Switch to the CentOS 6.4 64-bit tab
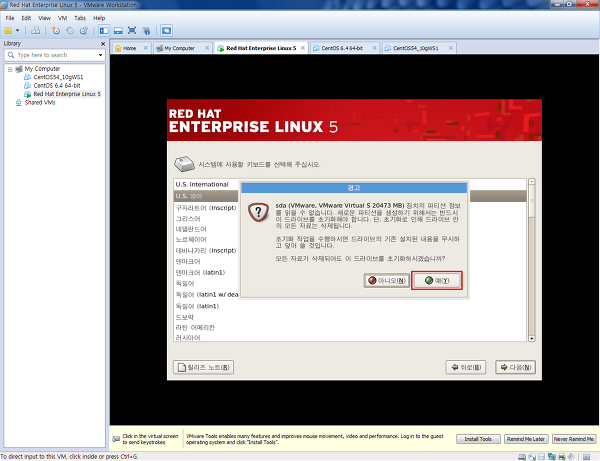600x461 pixels. point(342,48)
